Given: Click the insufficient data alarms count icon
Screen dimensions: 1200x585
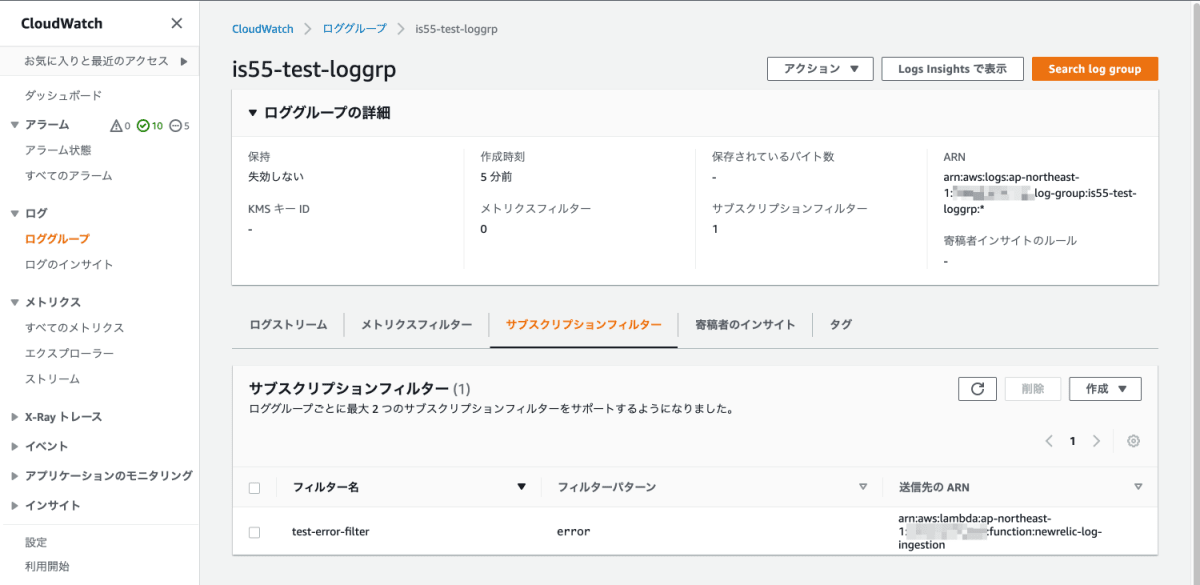Looking at the screenshot, I should (x=179, y=125).
